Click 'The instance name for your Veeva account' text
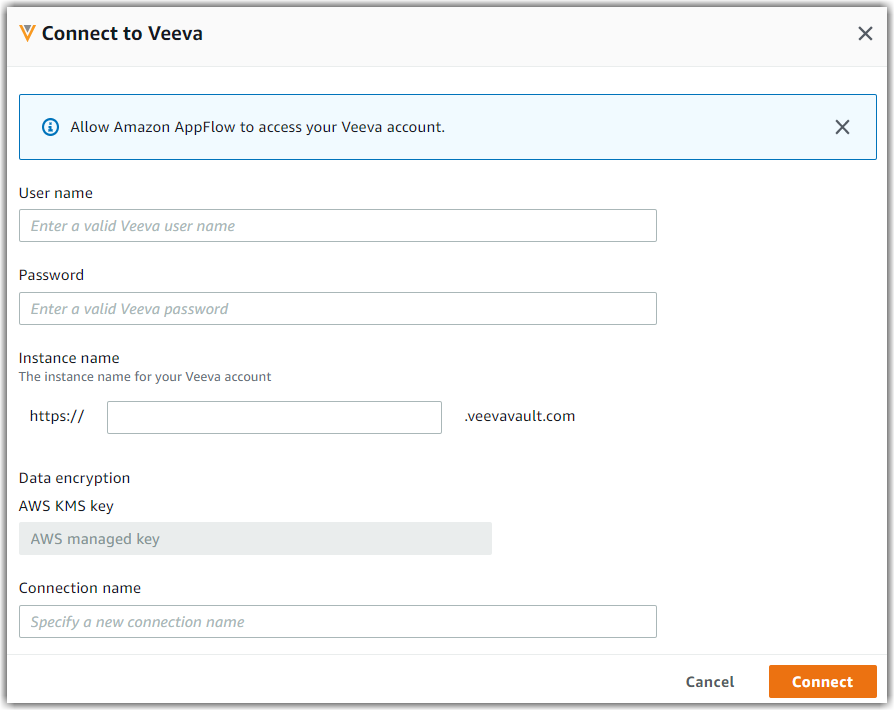The height and width of the screenshot is (711, 895). pos(145,377)
